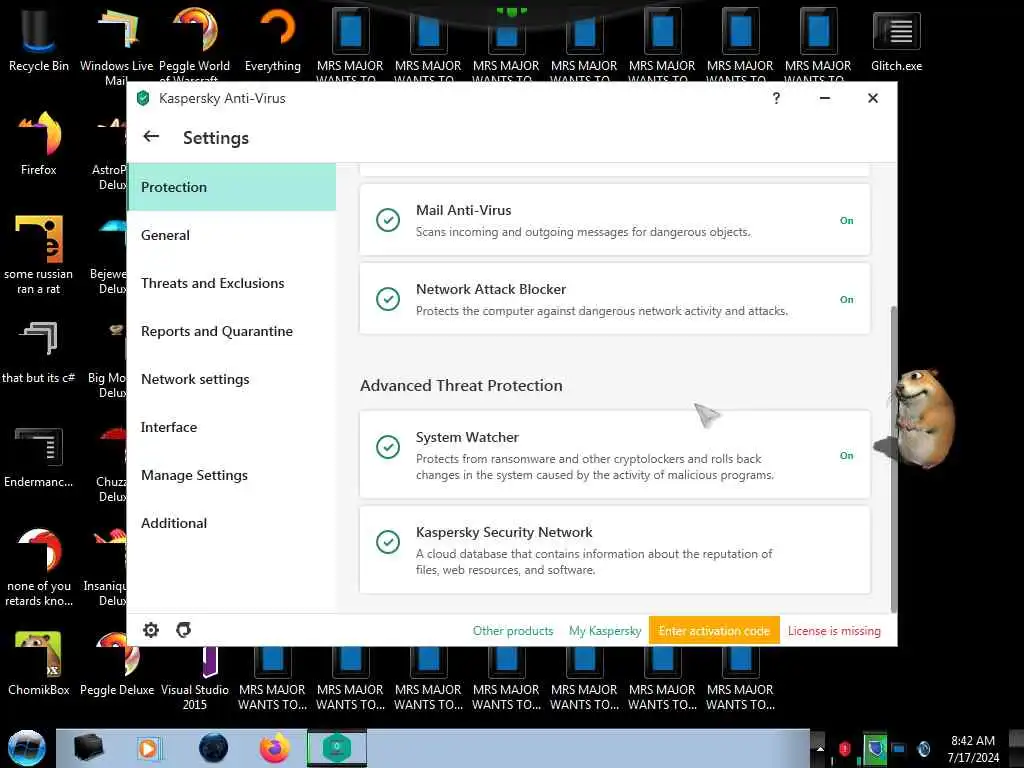Toggle System Watcher On switch

(846, 456)
